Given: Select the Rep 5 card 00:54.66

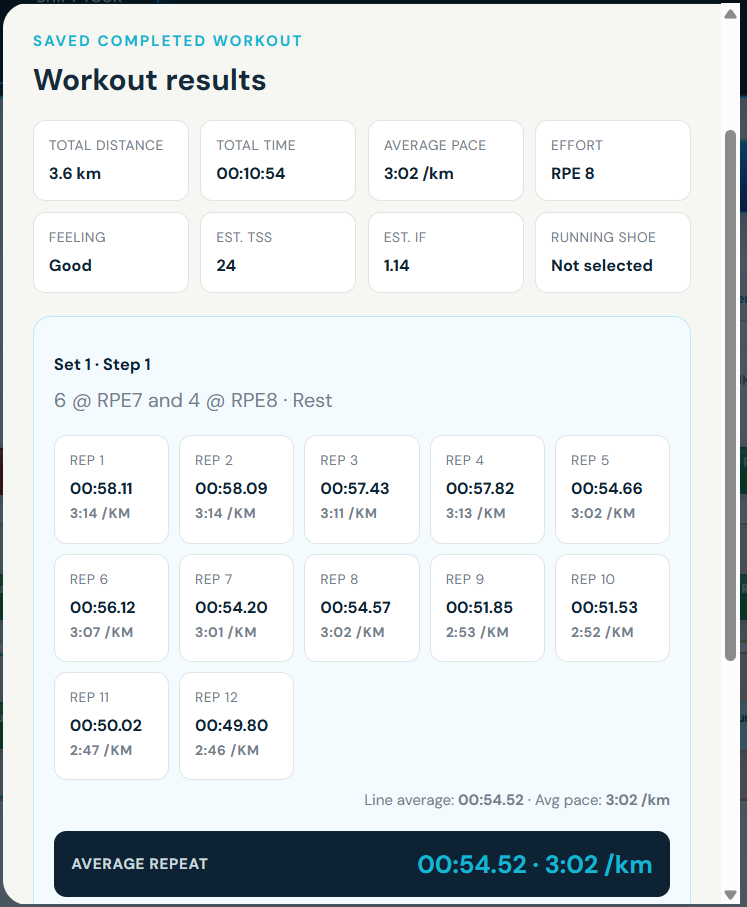Looking at the screenshot, I should 612,489.
